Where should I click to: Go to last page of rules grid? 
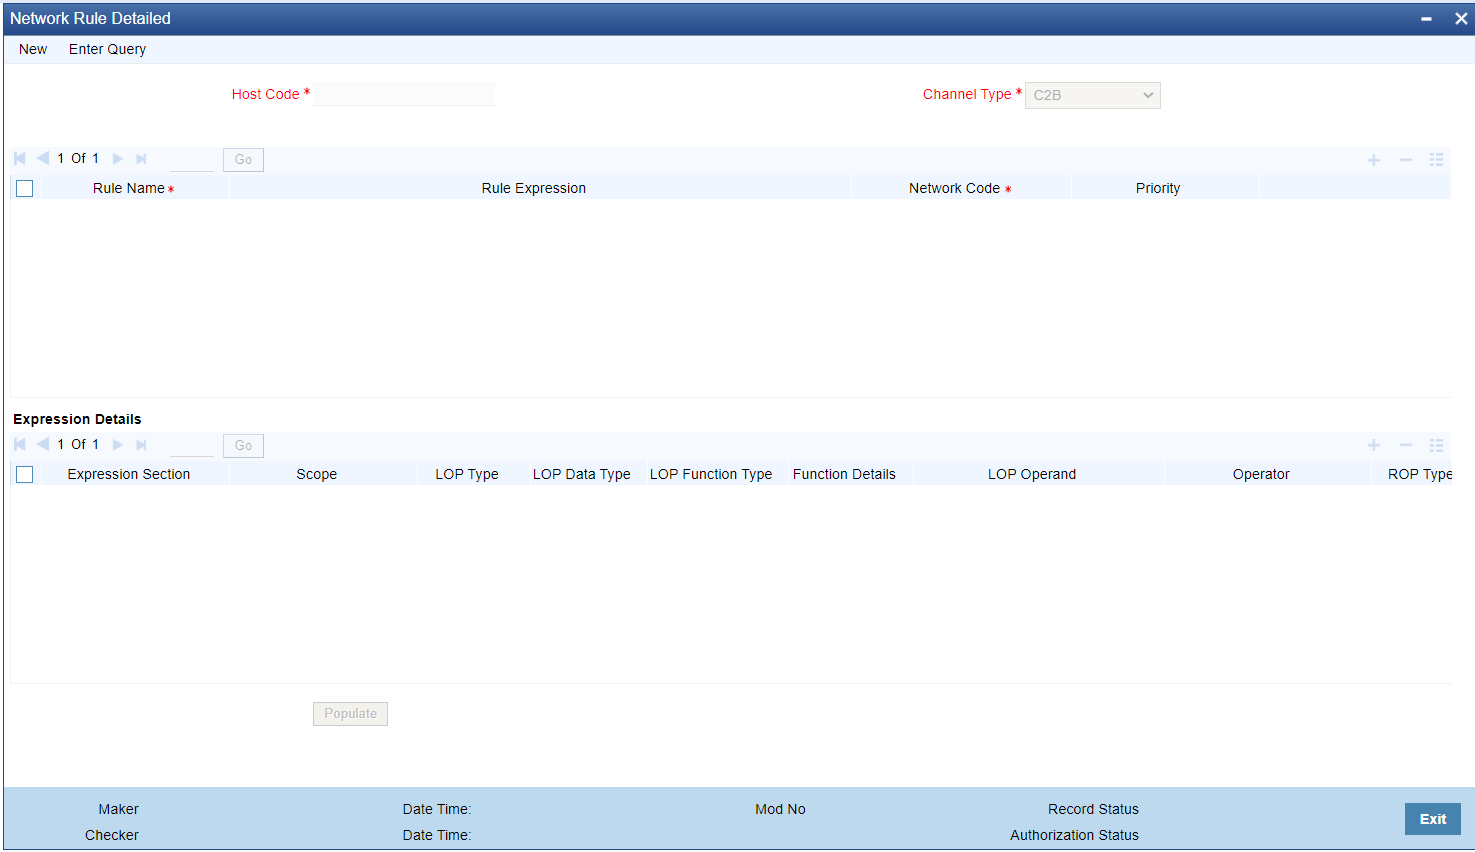tap(141, 159)
